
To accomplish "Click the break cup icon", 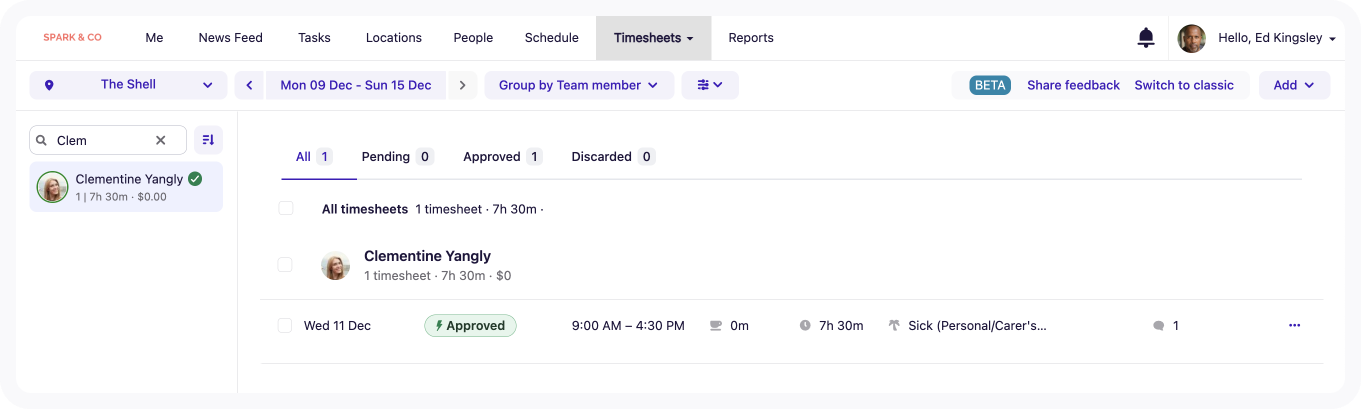I will (715, 326).
